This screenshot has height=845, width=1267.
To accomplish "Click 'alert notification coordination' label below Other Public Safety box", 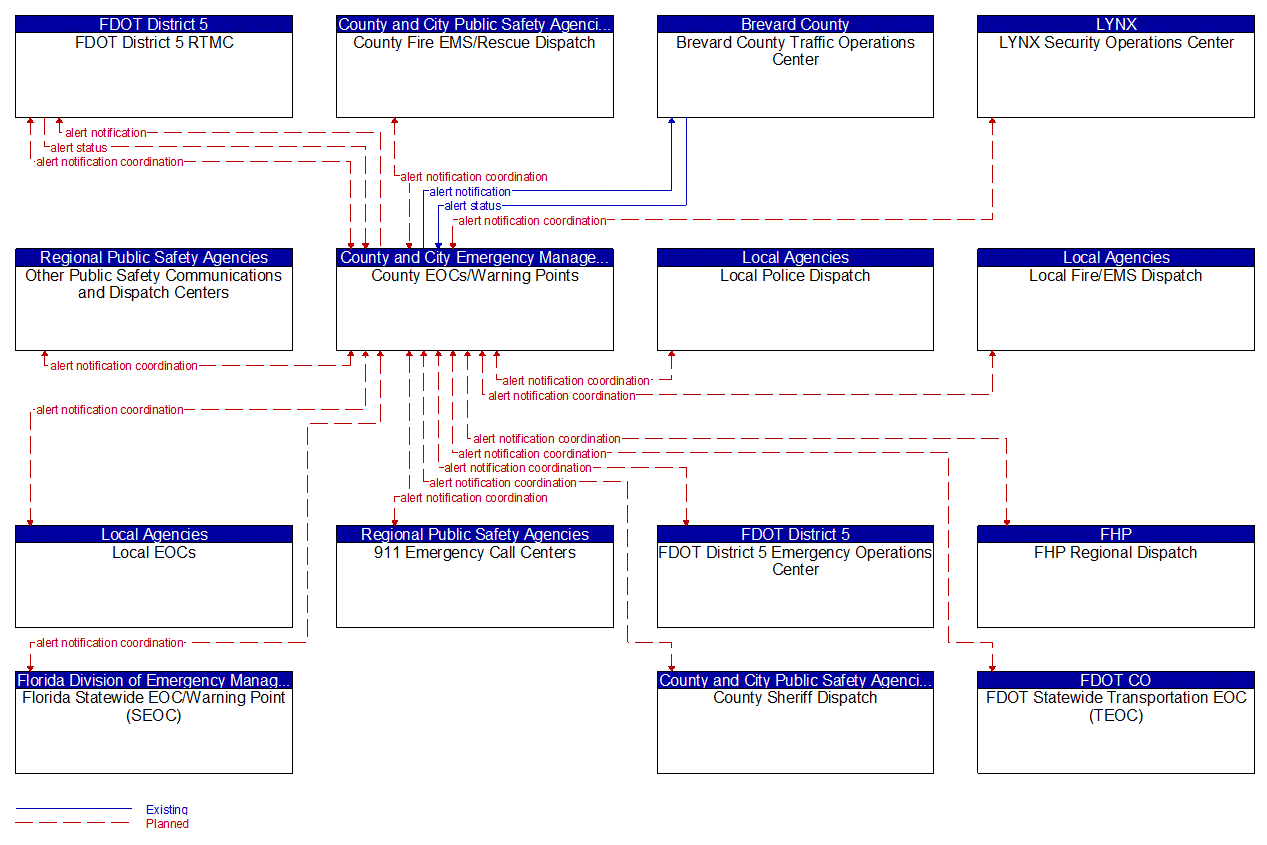I will coord(124,366).
